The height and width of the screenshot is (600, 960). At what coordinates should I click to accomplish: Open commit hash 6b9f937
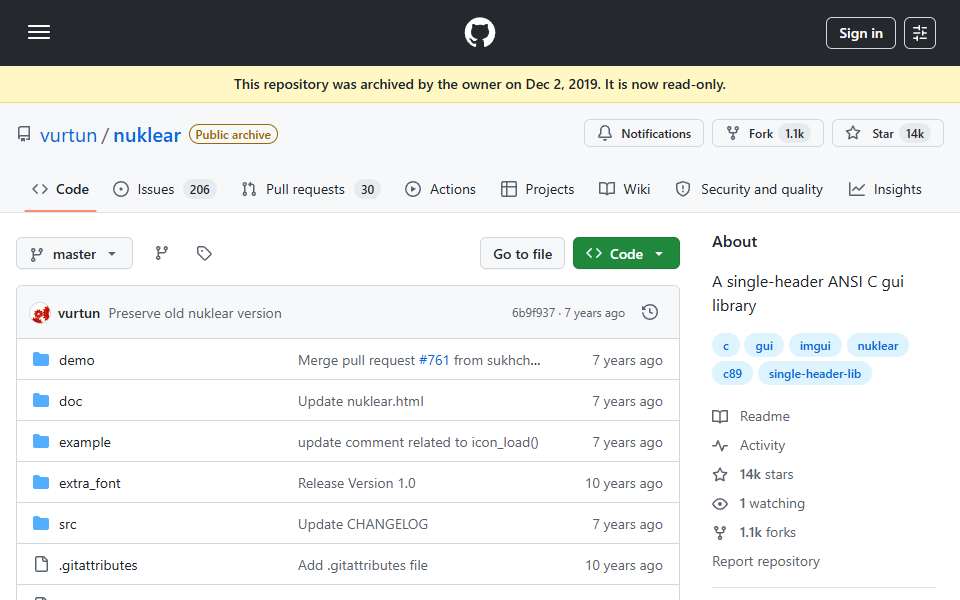(533, 313)
